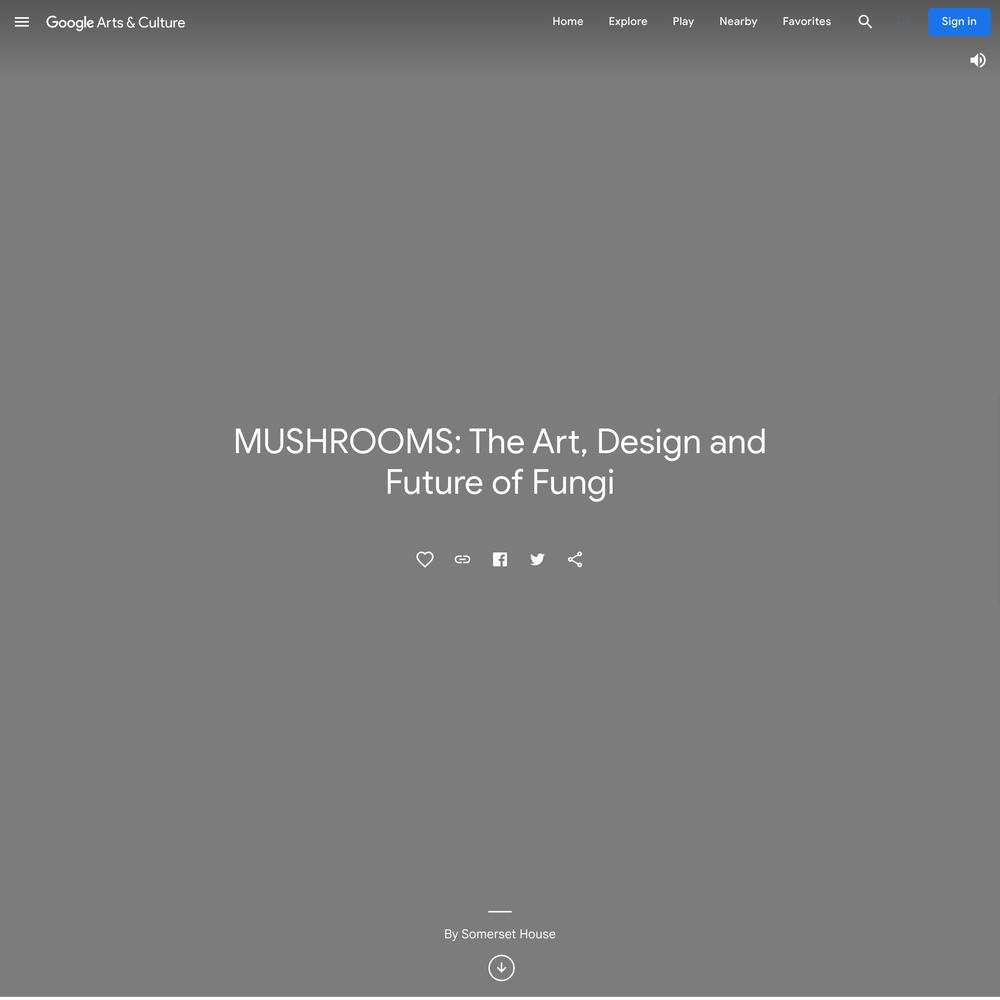Favorite this story with the heart icon
1000x1000 pixels.
(x=425, y=559)
